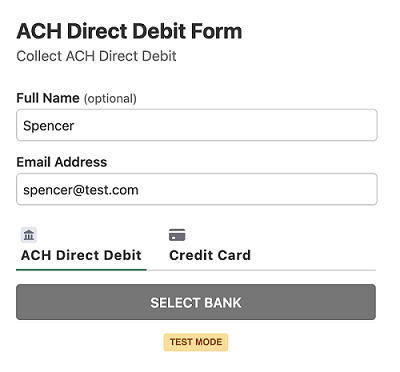The height and width of the screenshot is (372, 400).
Task: Place cursor on the Spencer name text
Action: click(x=49, y=126)
